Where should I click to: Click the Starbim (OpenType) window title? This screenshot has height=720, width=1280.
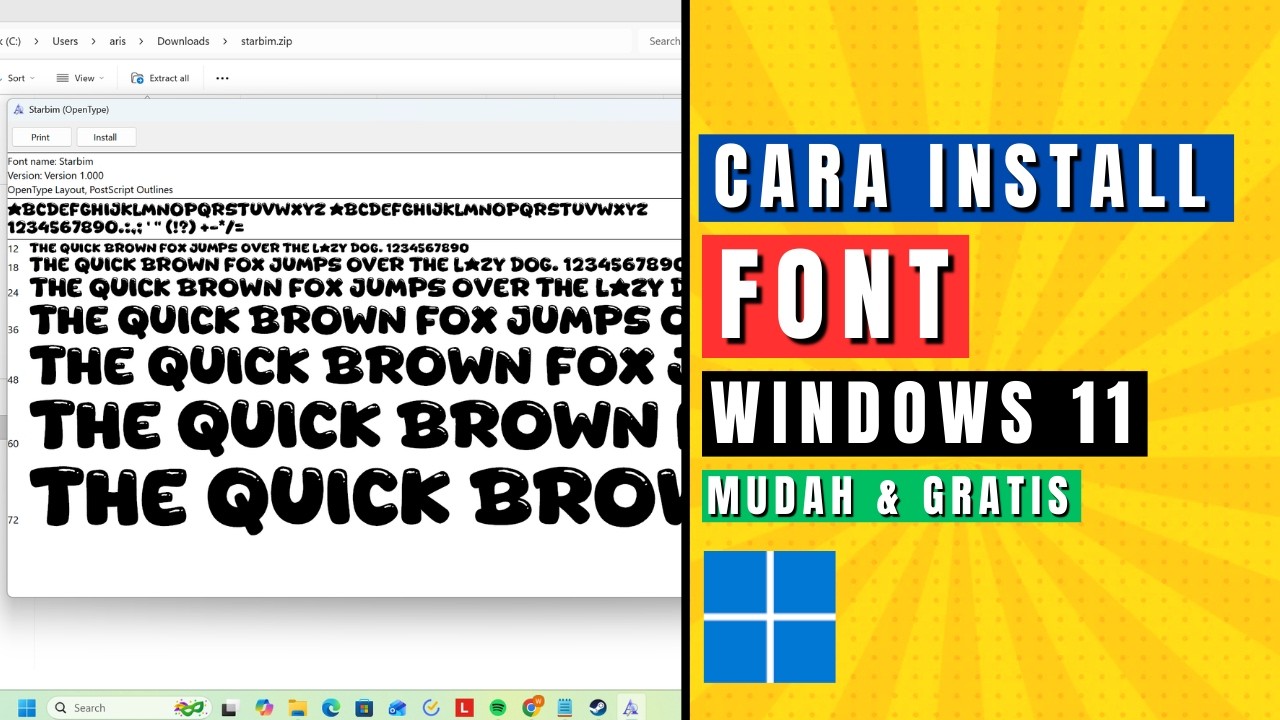point(69,109)
